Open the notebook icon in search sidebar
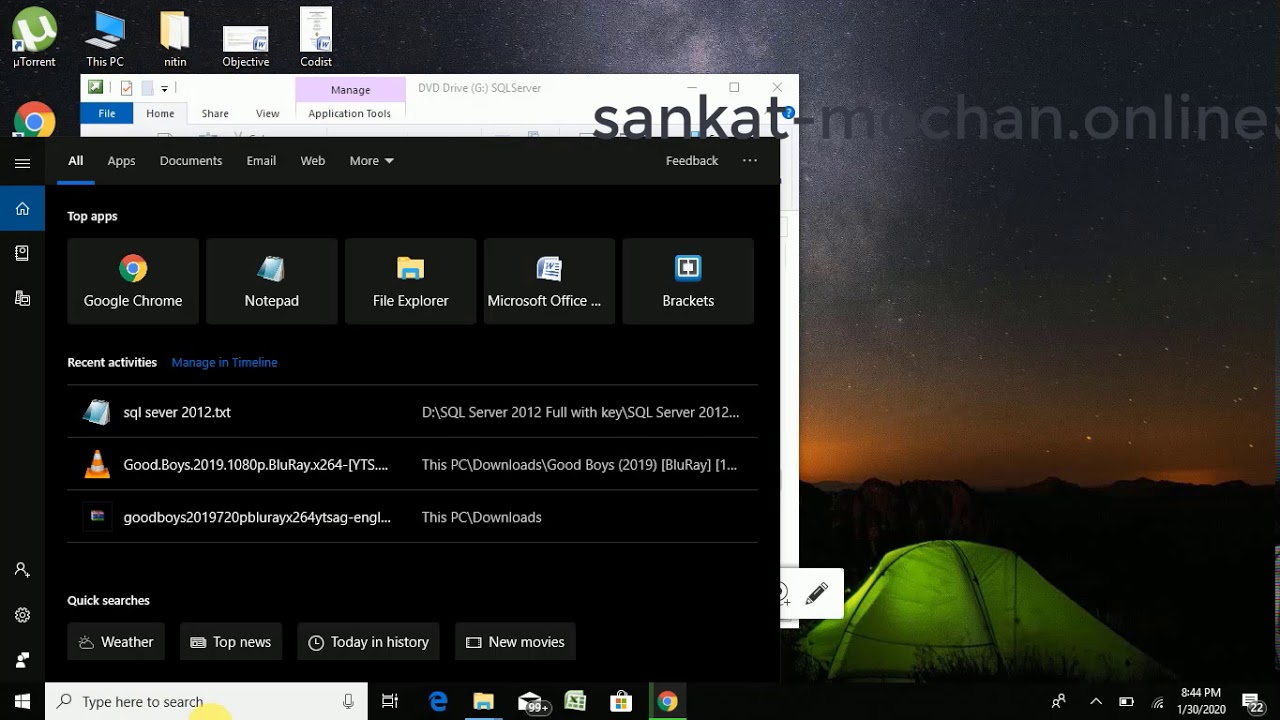 click(x=22, y=254)
